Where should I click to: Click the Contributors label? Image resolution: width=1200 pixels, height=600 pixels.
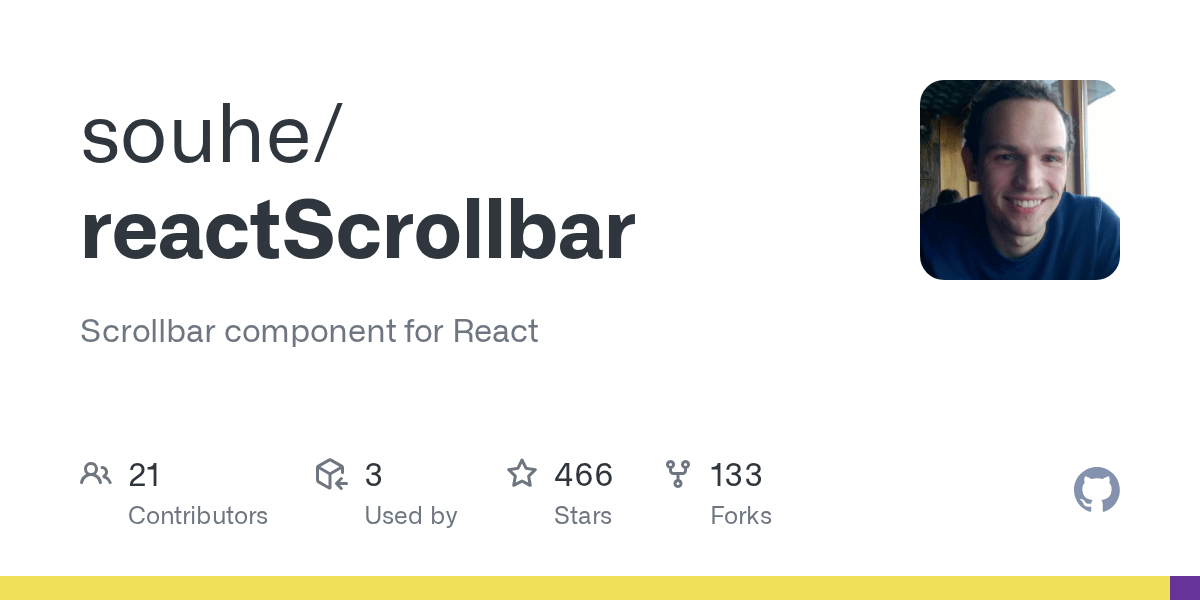pyautogui.click(x=198, y=516)
